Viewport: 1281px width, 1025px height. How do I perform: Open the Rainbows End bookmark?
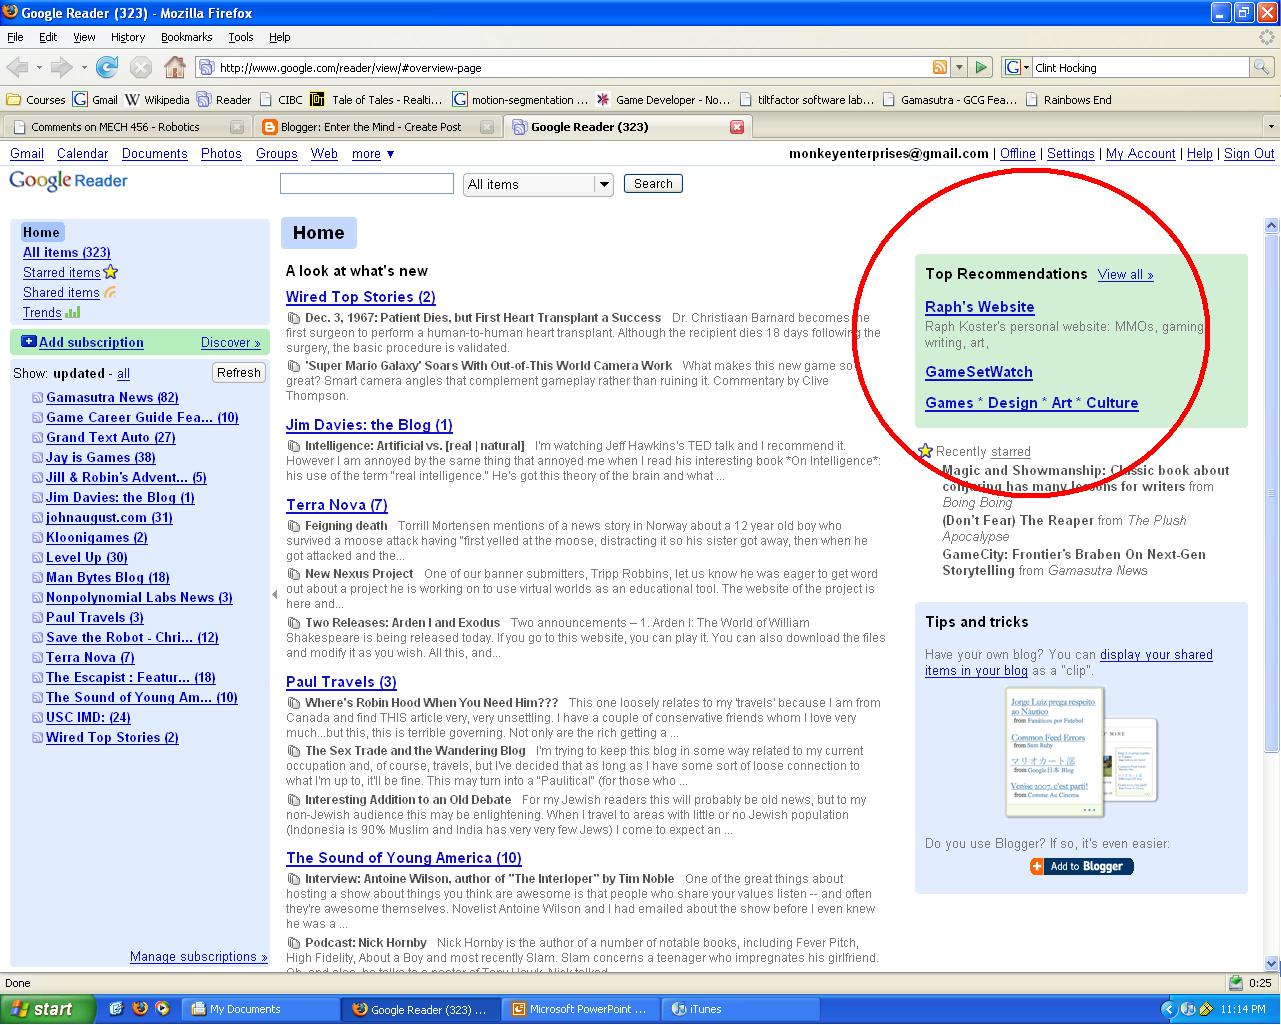[x=1067, y=100]
